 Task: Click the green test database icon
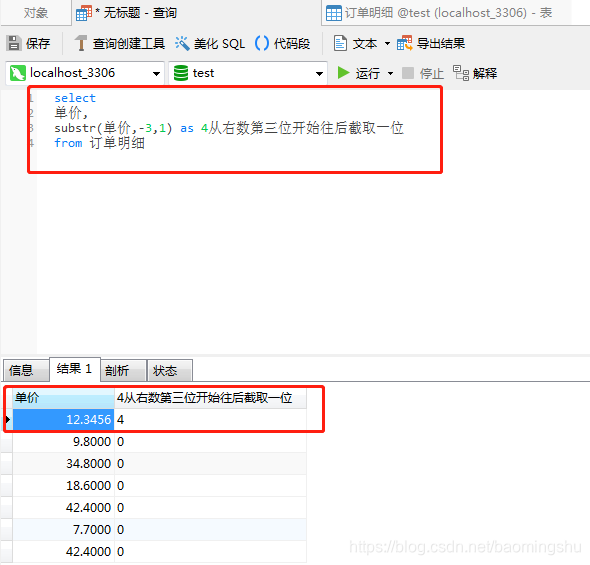pyautogui.click(x=181, y=73)
